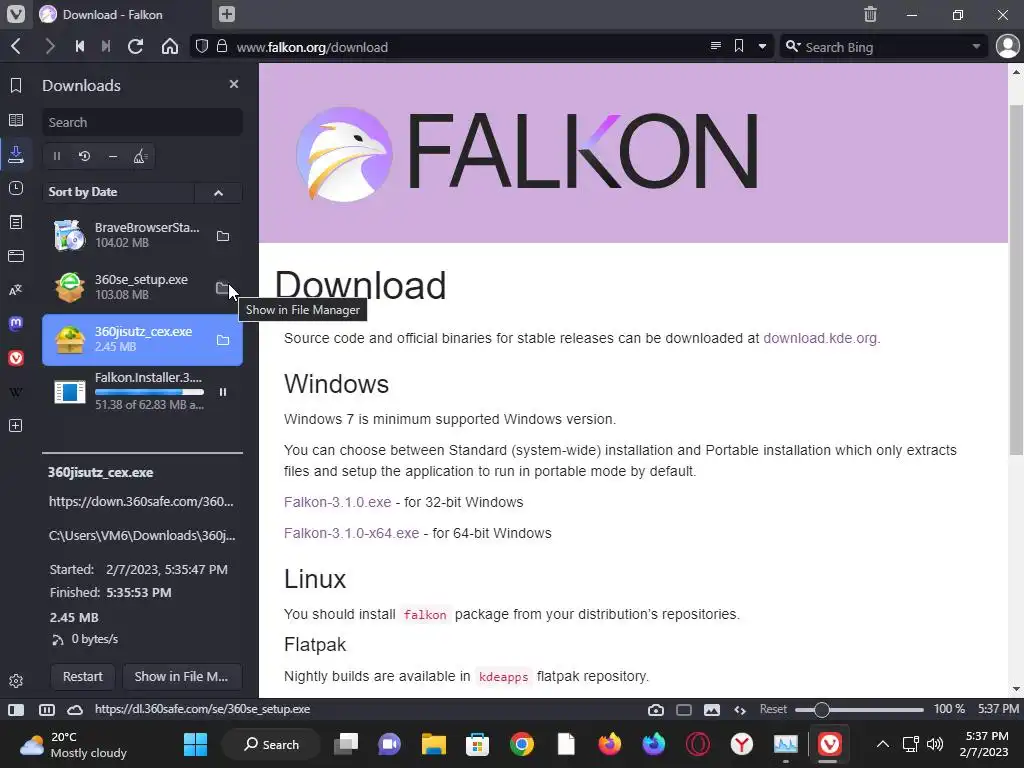Click the Show in File Manager button
The height and width of the screenshot is (768, 1024).
[x=182, y=677]
